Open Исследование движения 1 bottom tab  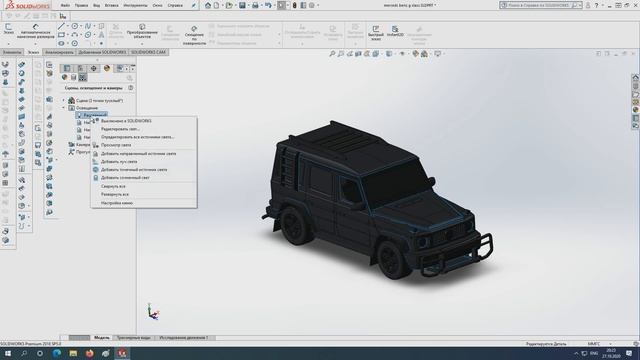pos(184,338)
